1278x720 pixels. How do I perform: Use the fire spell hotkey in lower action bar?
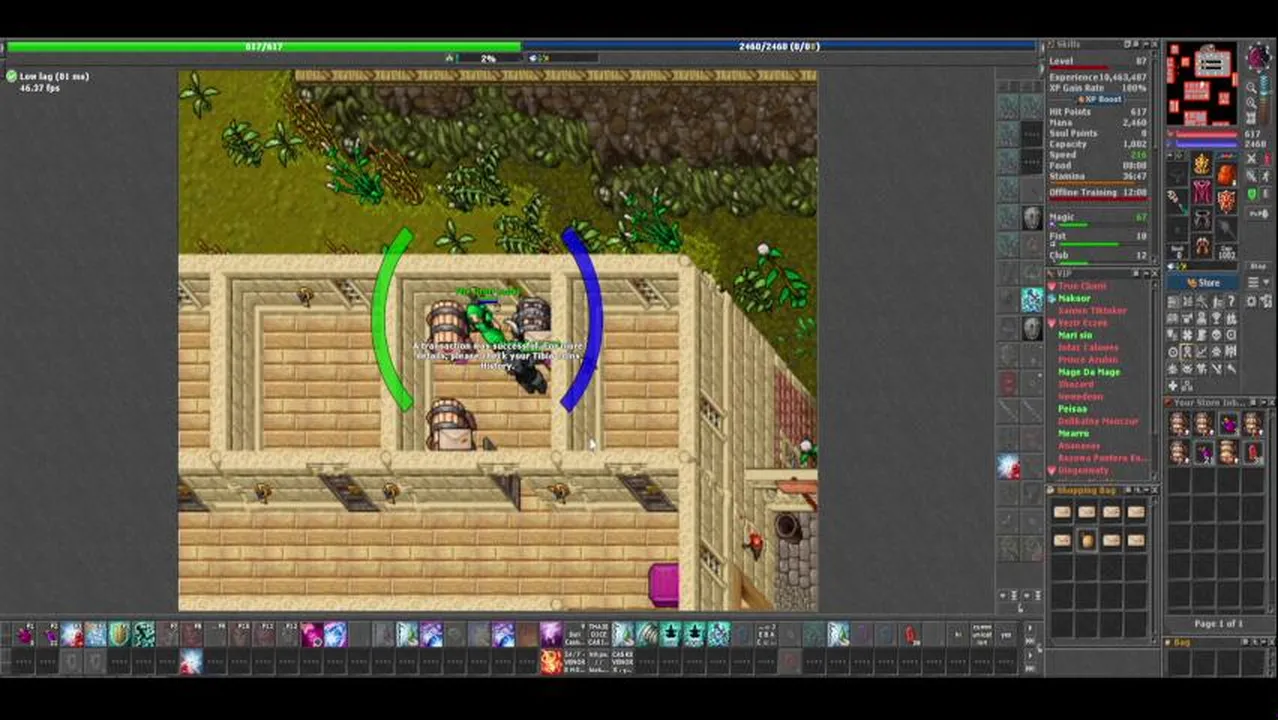[551, 660]
